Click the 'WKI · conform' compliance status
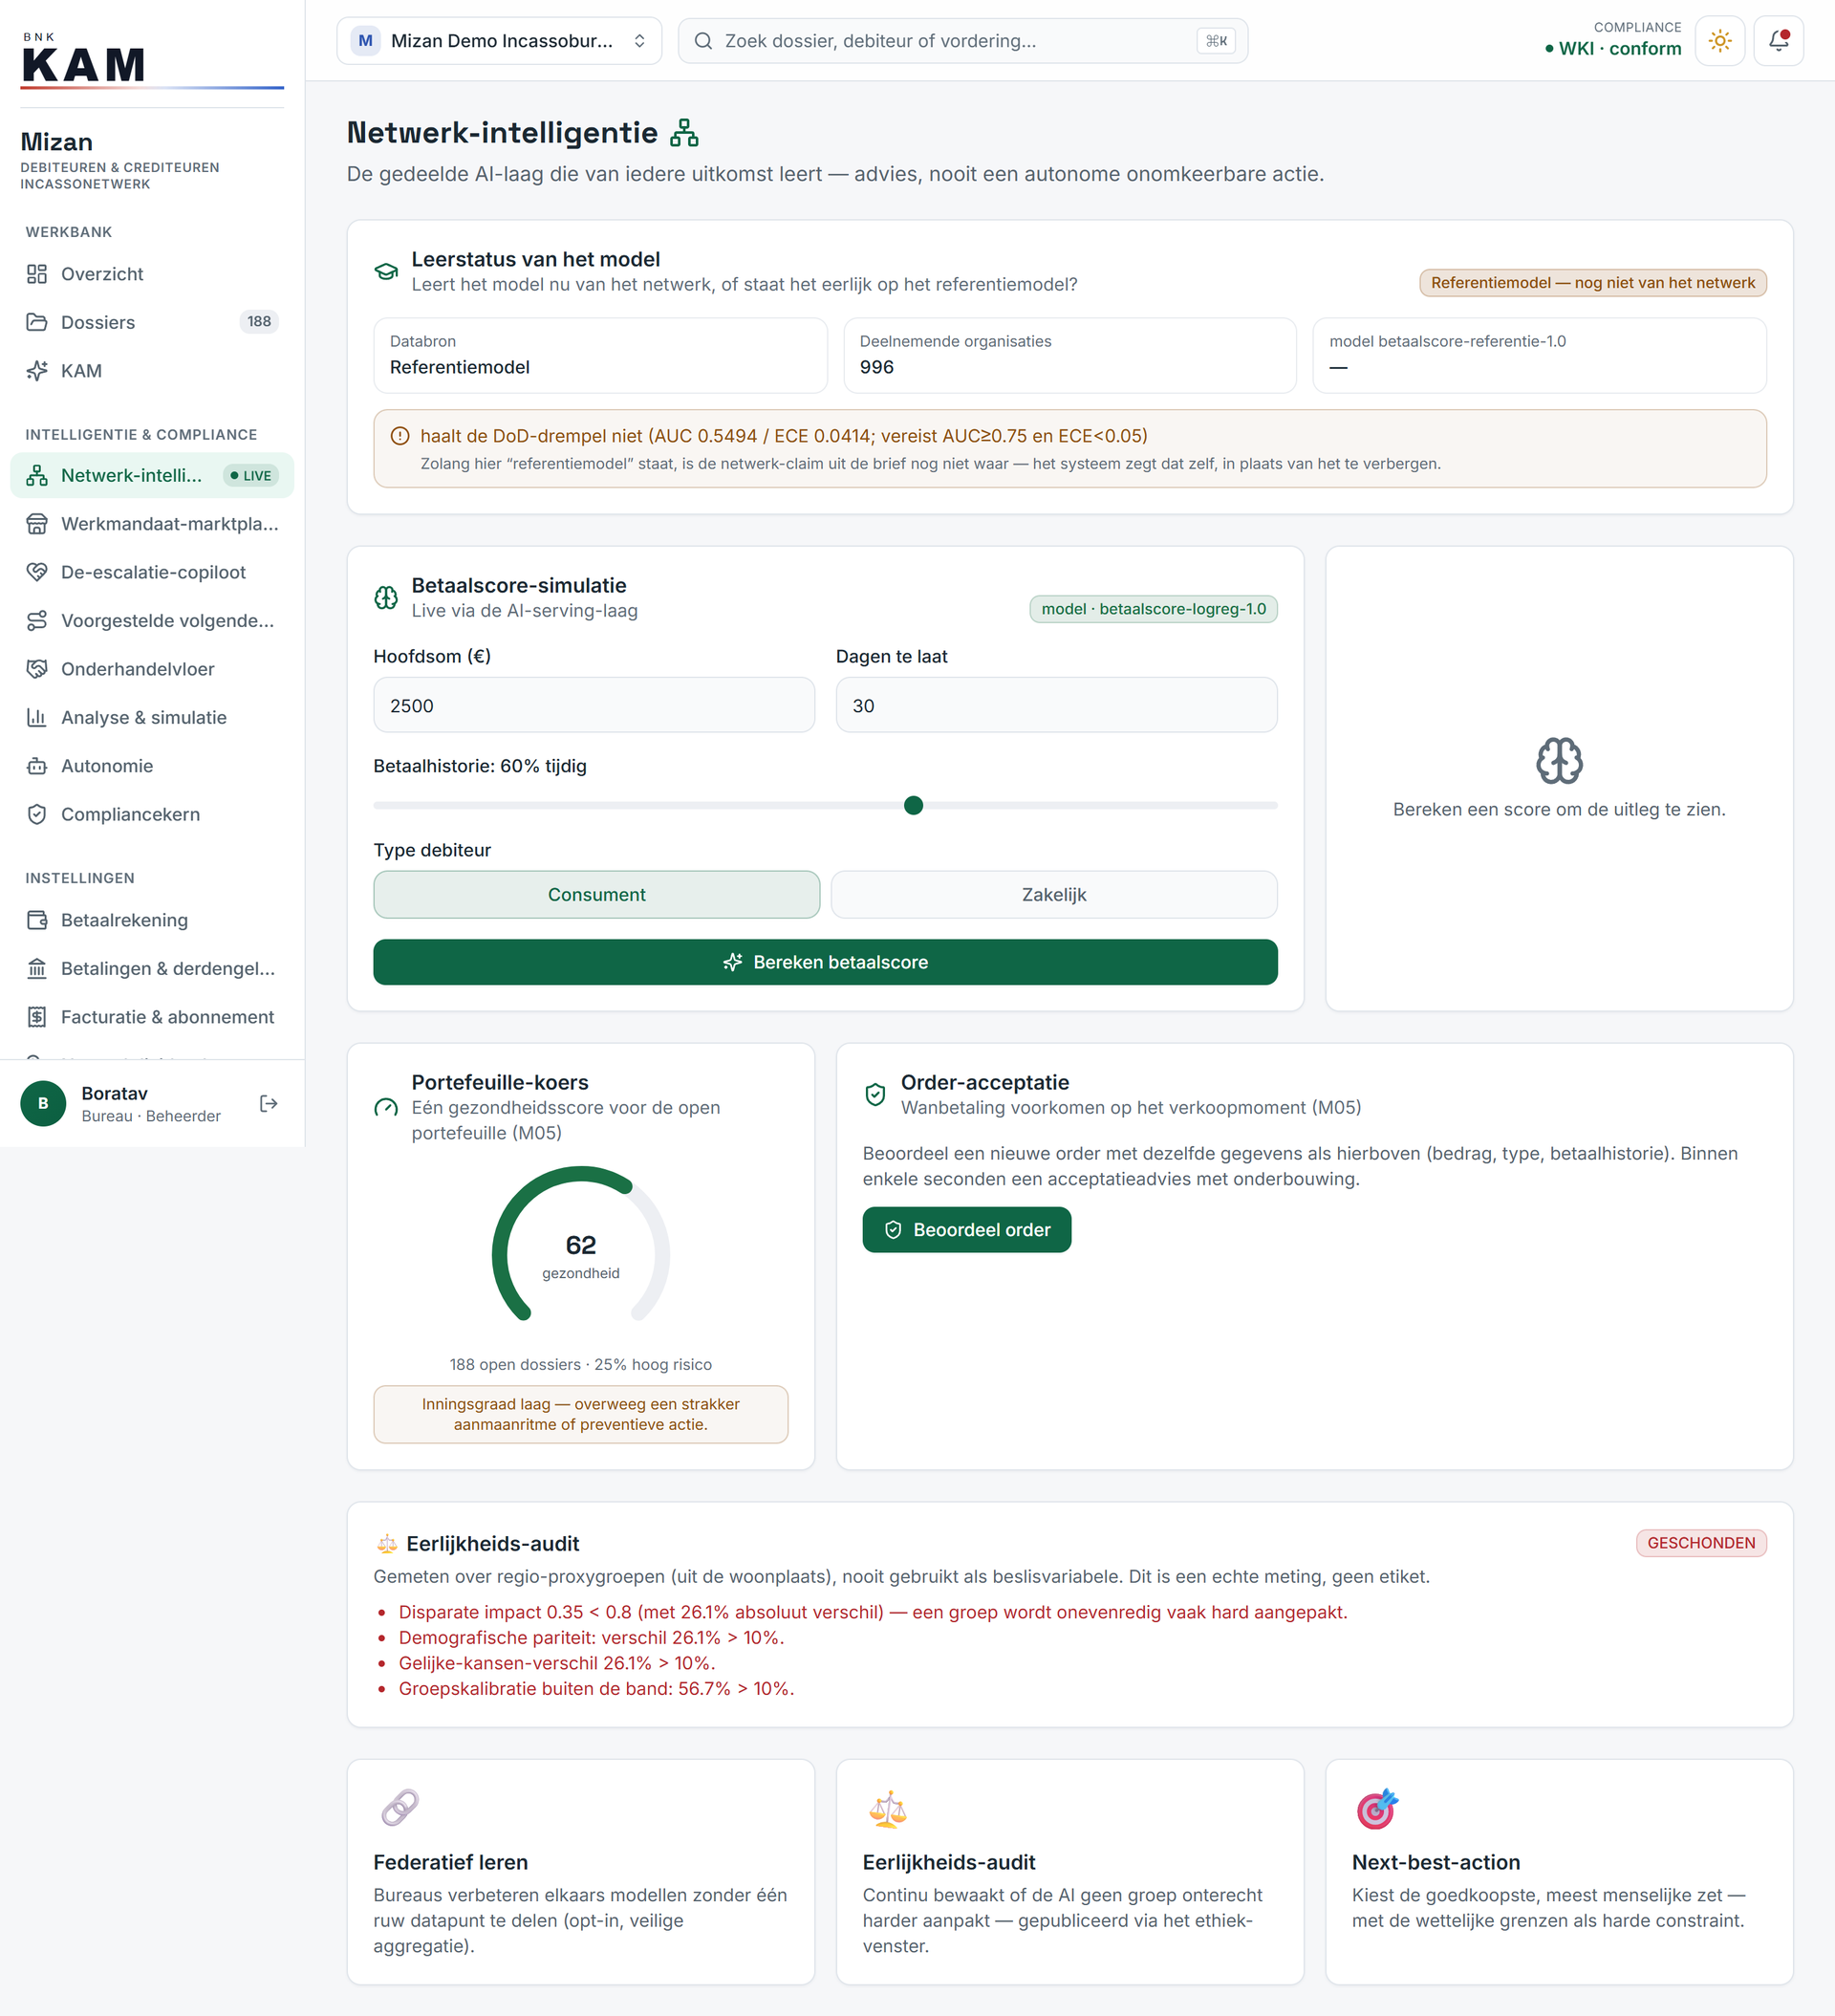 (x=1613, y=48)
